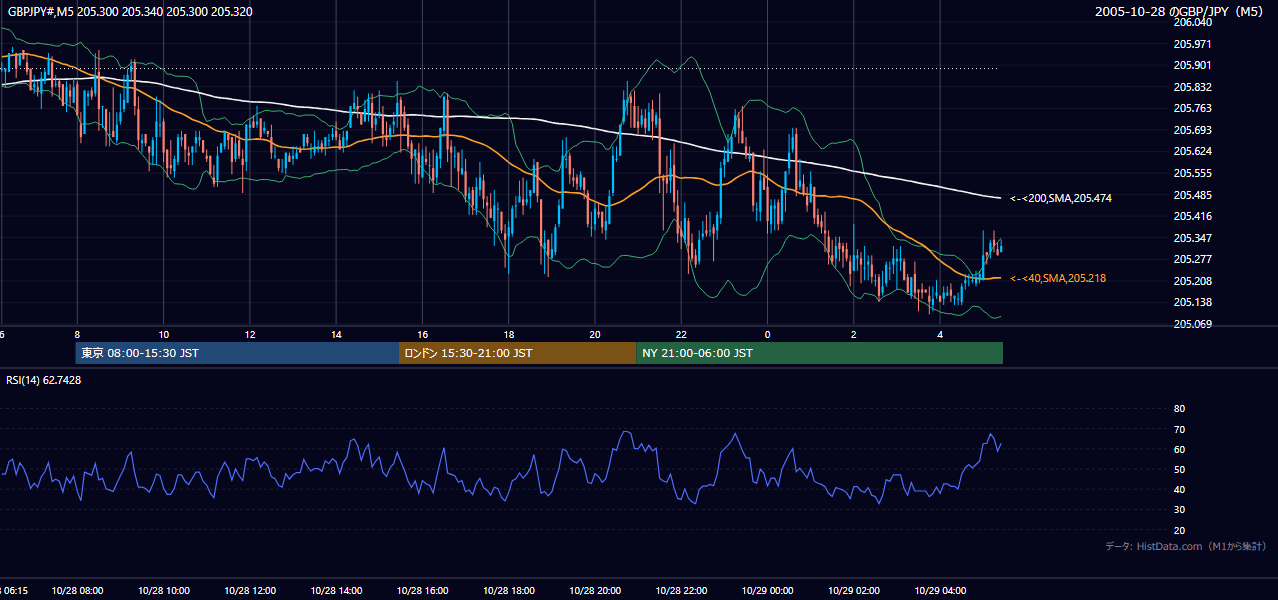Click date label 10/29 02:00
Screen dimensions: 1278x600
pyautogui.click(x=854, y=591)
